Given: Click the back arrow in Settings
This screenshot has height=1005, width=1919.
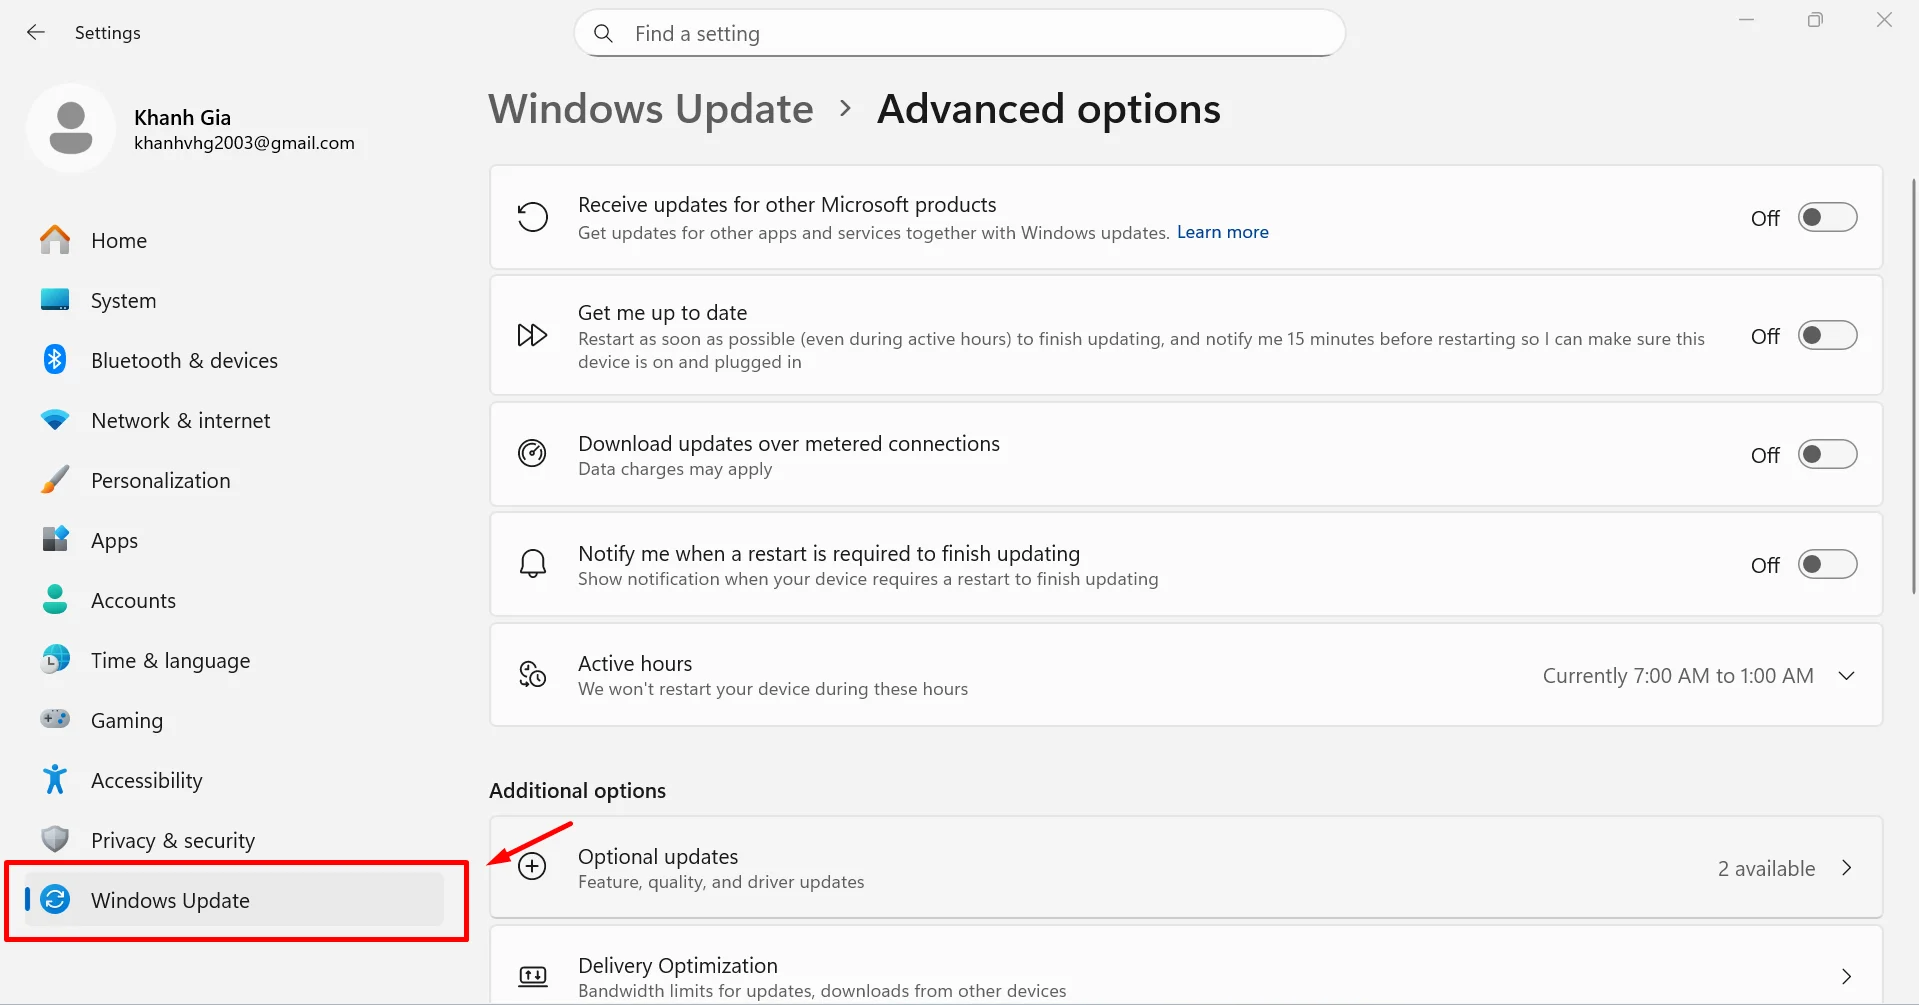Looking at the screenshot, I should click(x=36, y=33).
